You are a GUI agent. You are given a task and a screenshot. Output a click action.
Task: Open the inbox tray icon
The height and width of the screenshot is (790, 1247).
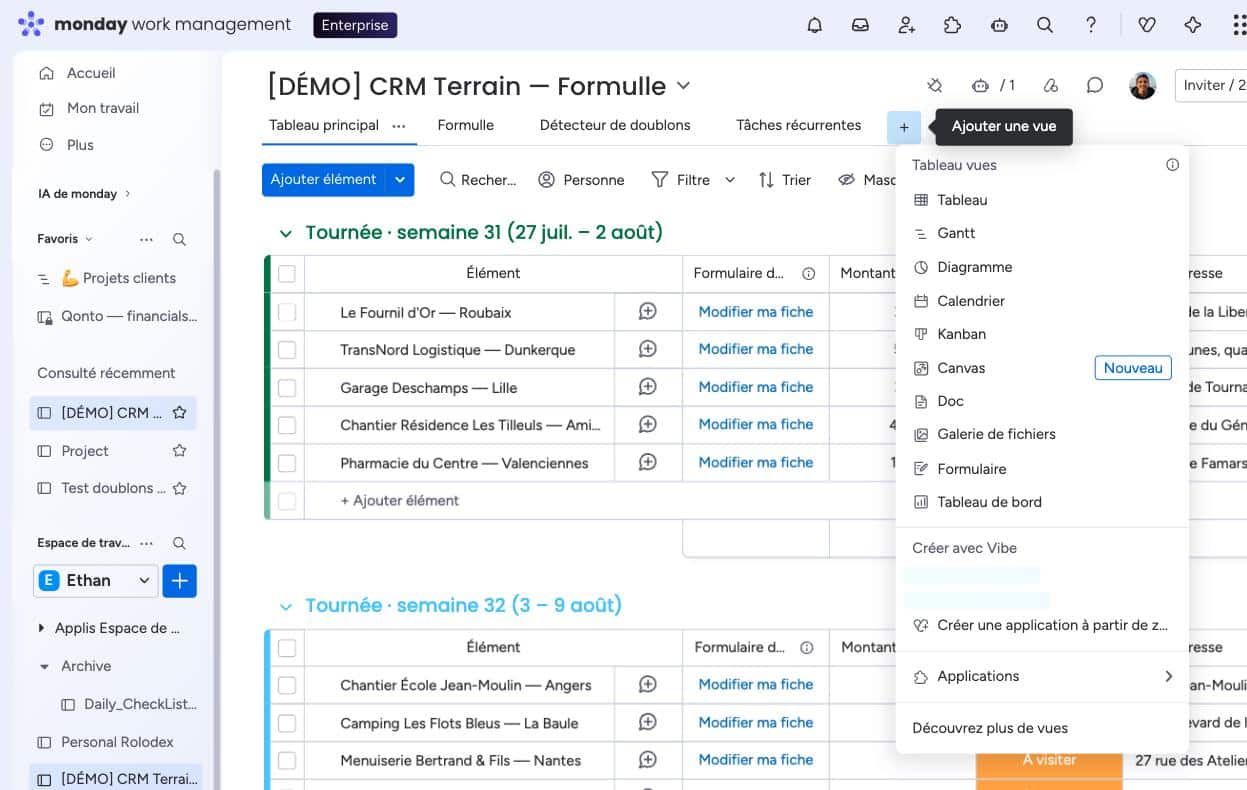pyautogui.click(x=860, y=25)
